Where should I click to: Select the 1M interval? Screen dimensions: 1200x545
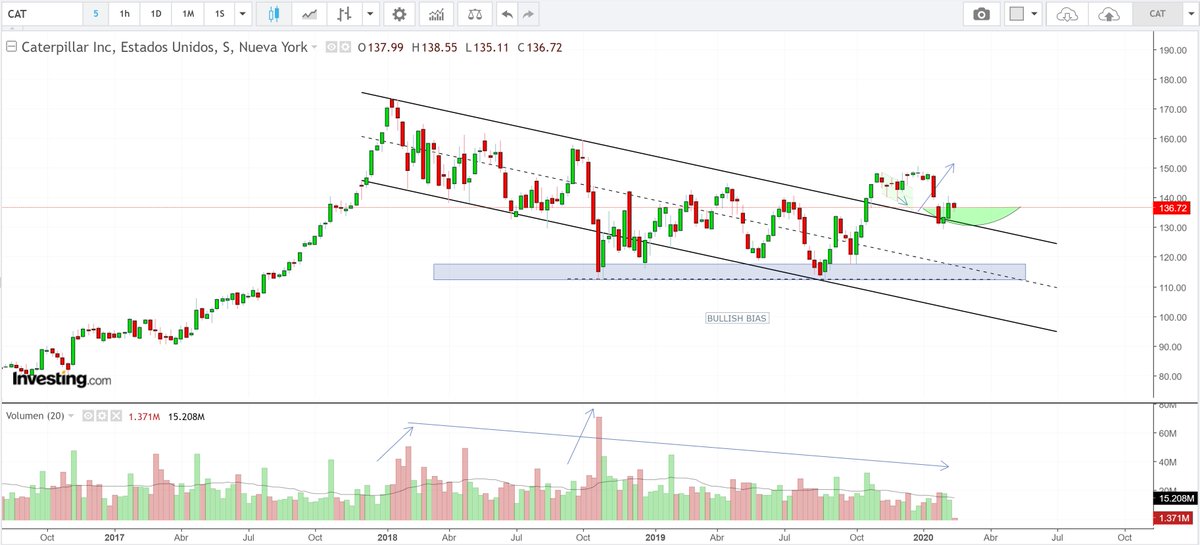(187, 14)
